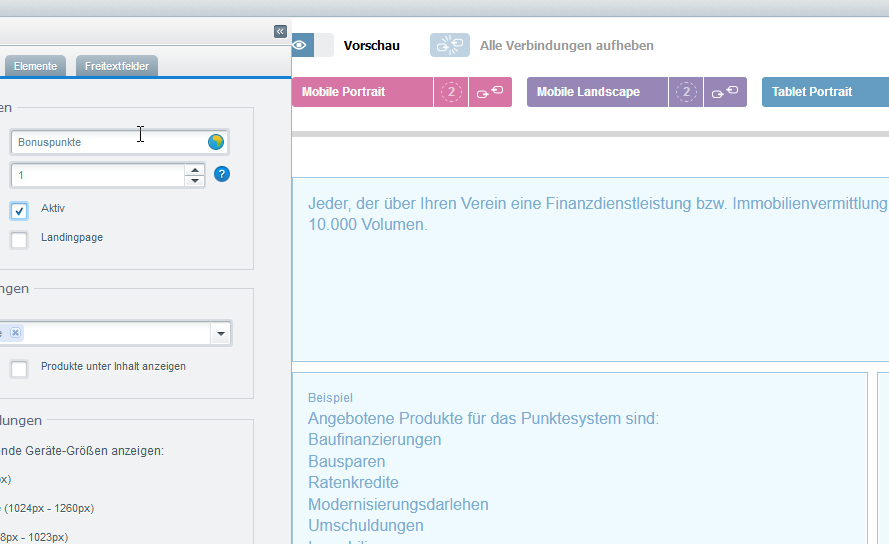Click the globe translation icon
889x544 pixels.
tap(216, 142)
